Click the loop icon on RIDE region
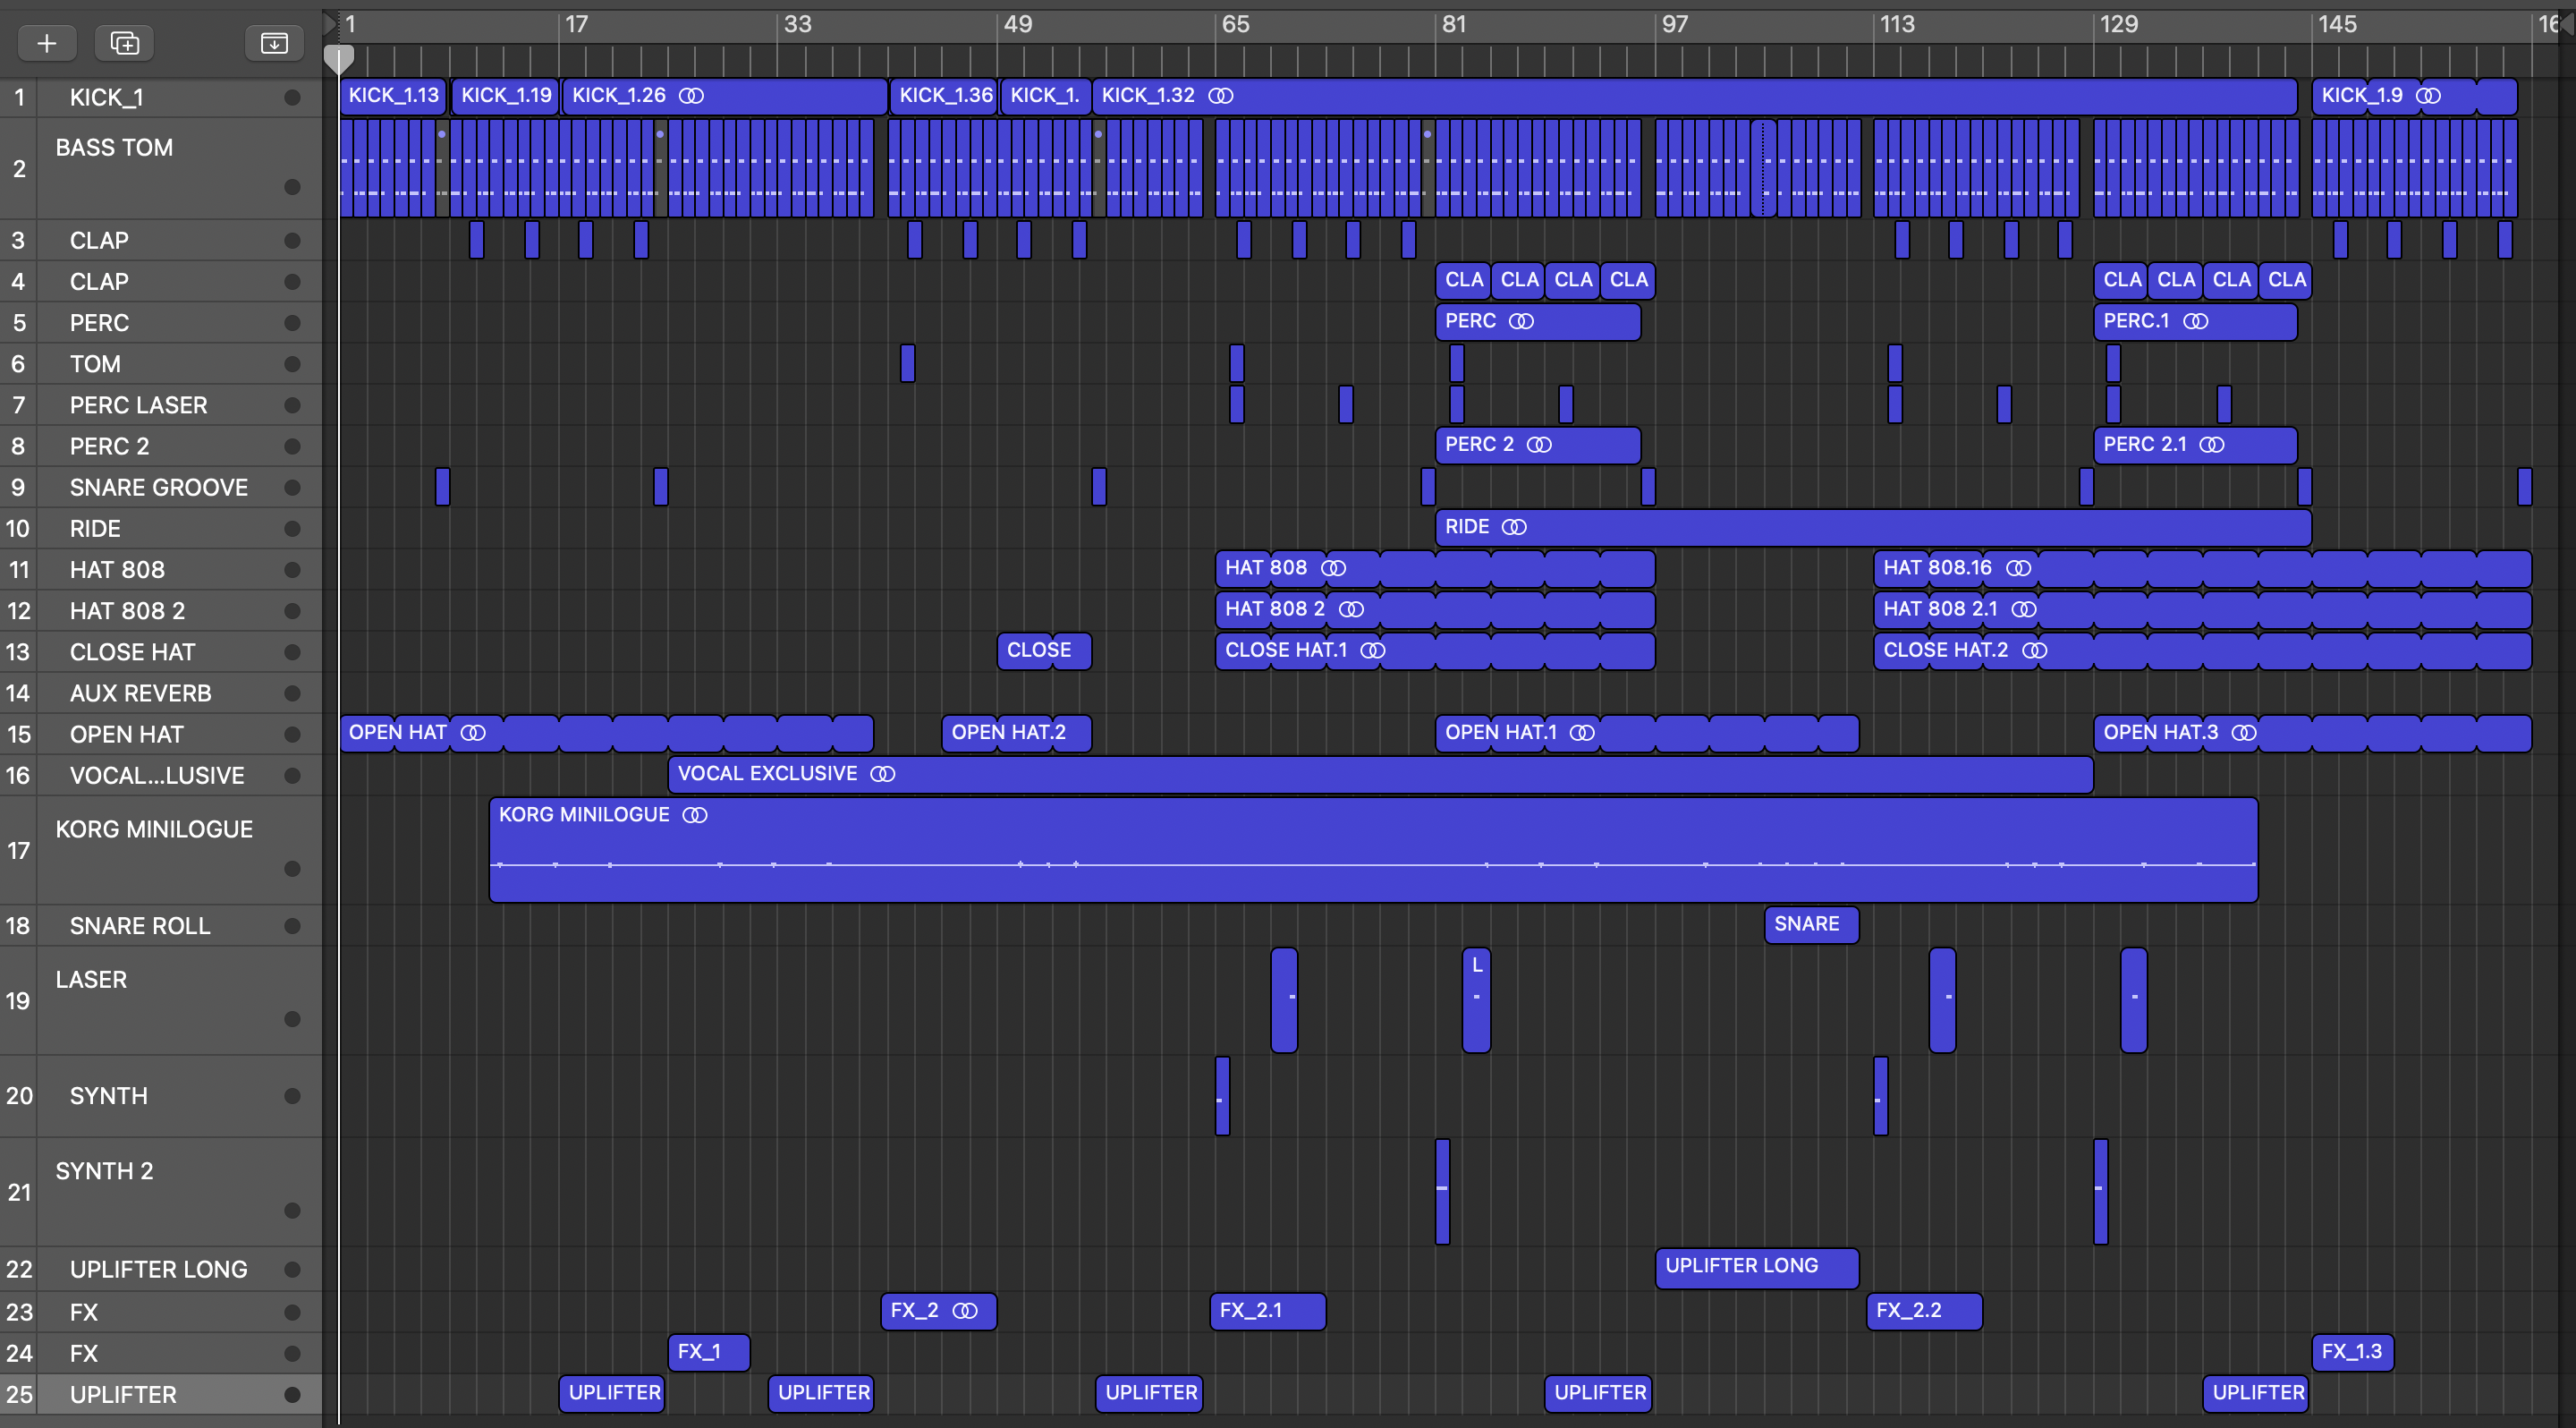 (1515, 527)
